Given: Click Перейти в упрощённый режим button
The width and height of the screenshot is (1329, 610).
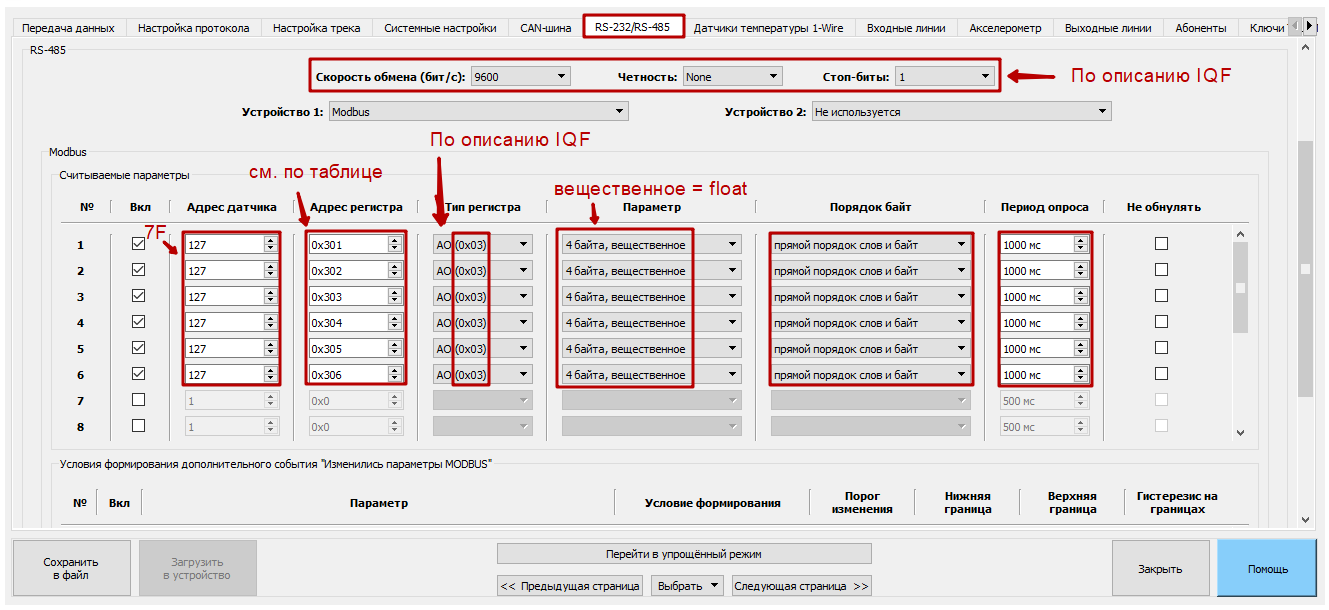Looking at the screenshot, I should [x=684, y=554].
